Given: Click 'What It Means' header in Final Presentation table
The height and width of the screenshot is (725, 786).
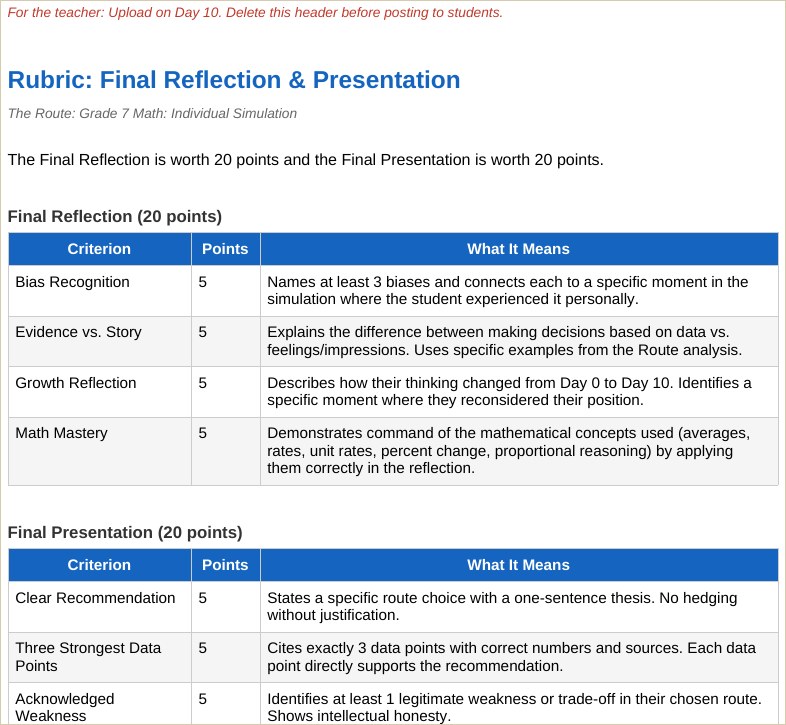Looking at the screenshot, I should 518,565.
